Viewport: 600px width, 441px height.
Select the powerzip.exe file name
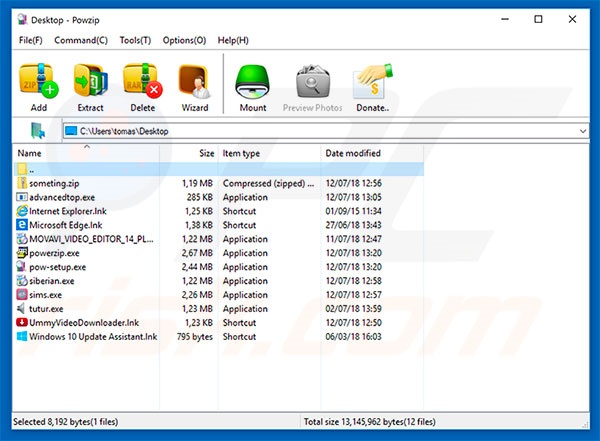click(54, 253)
